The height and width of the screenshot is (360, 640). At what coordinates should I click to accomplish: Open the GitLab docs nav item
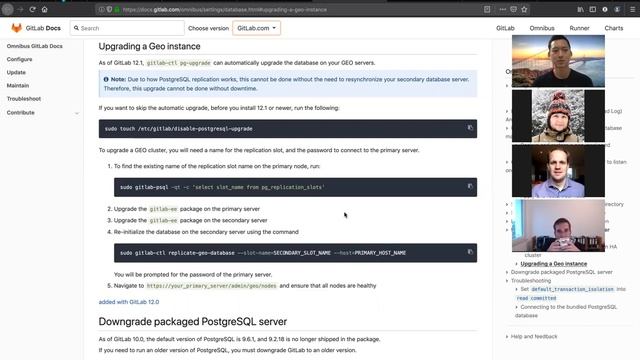[x=505, y=28]
